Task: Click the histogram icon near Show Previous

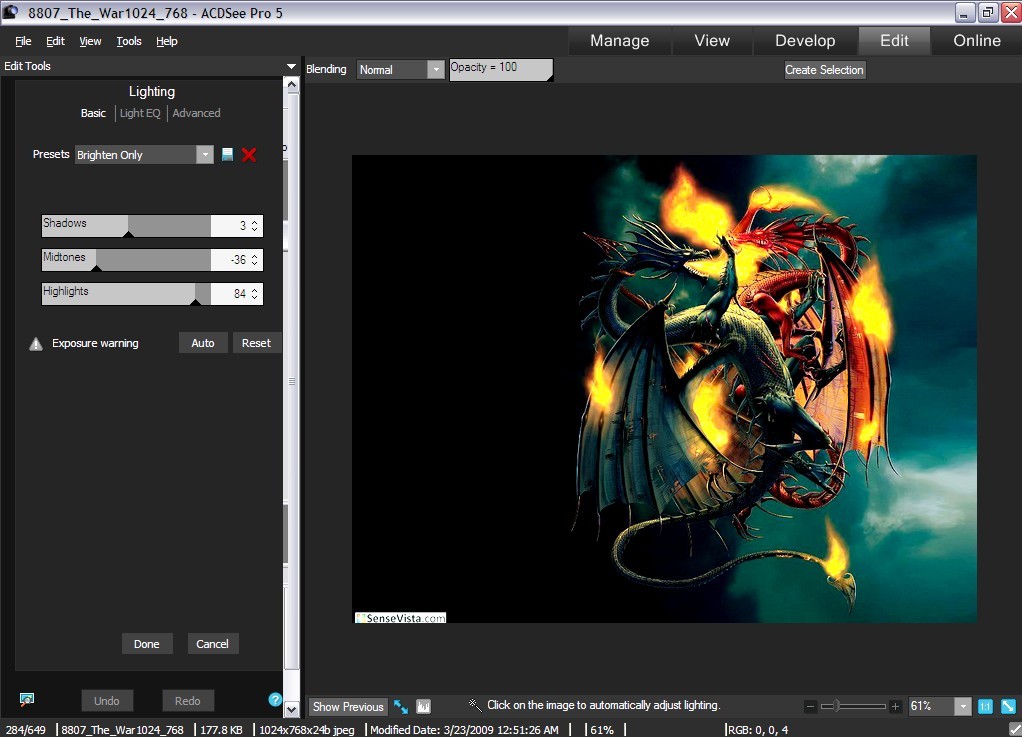Action: coord(423,706)
